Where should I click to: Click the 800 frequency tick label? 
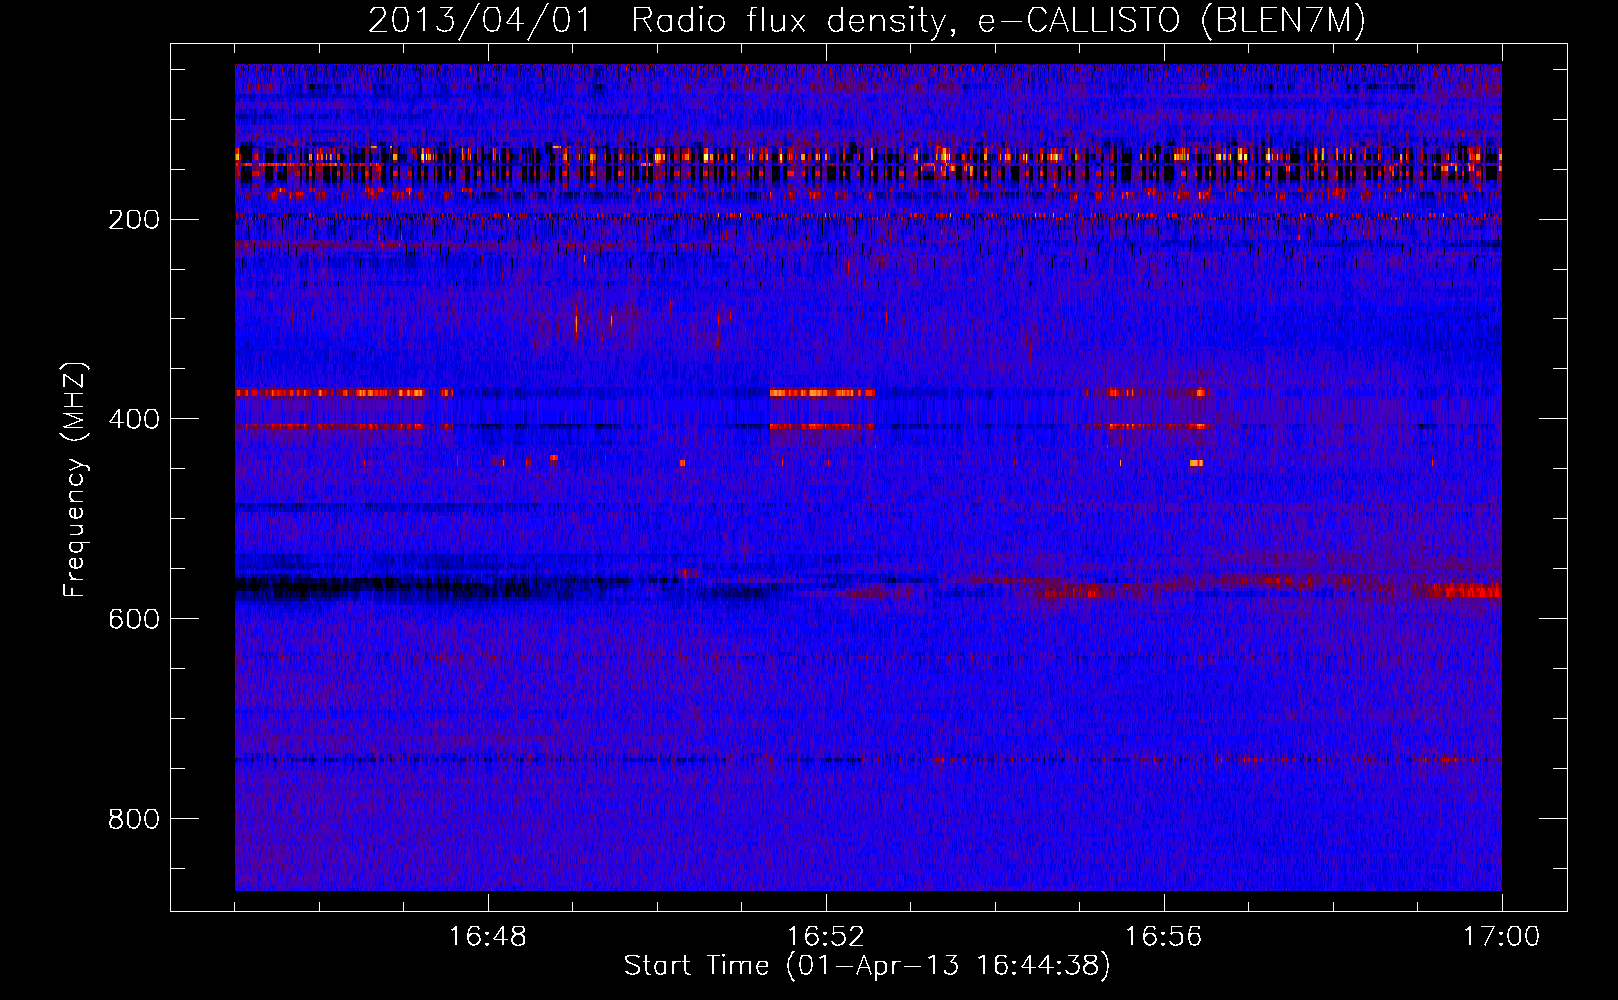[x=134, y=819]
